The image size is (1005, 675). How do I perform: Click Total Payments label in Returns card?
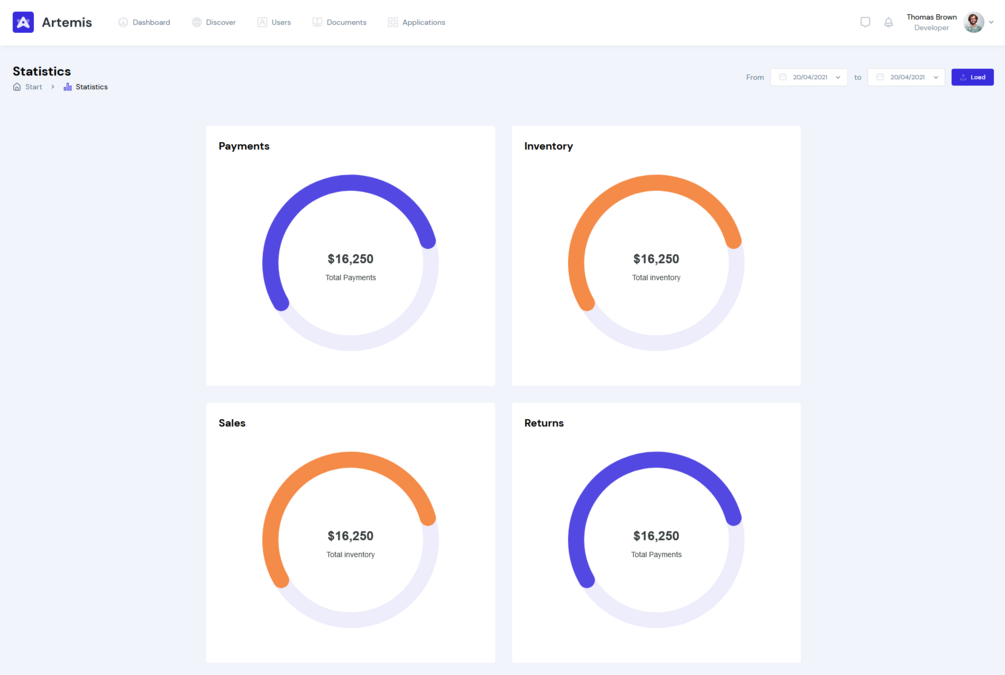pos(656,554)
